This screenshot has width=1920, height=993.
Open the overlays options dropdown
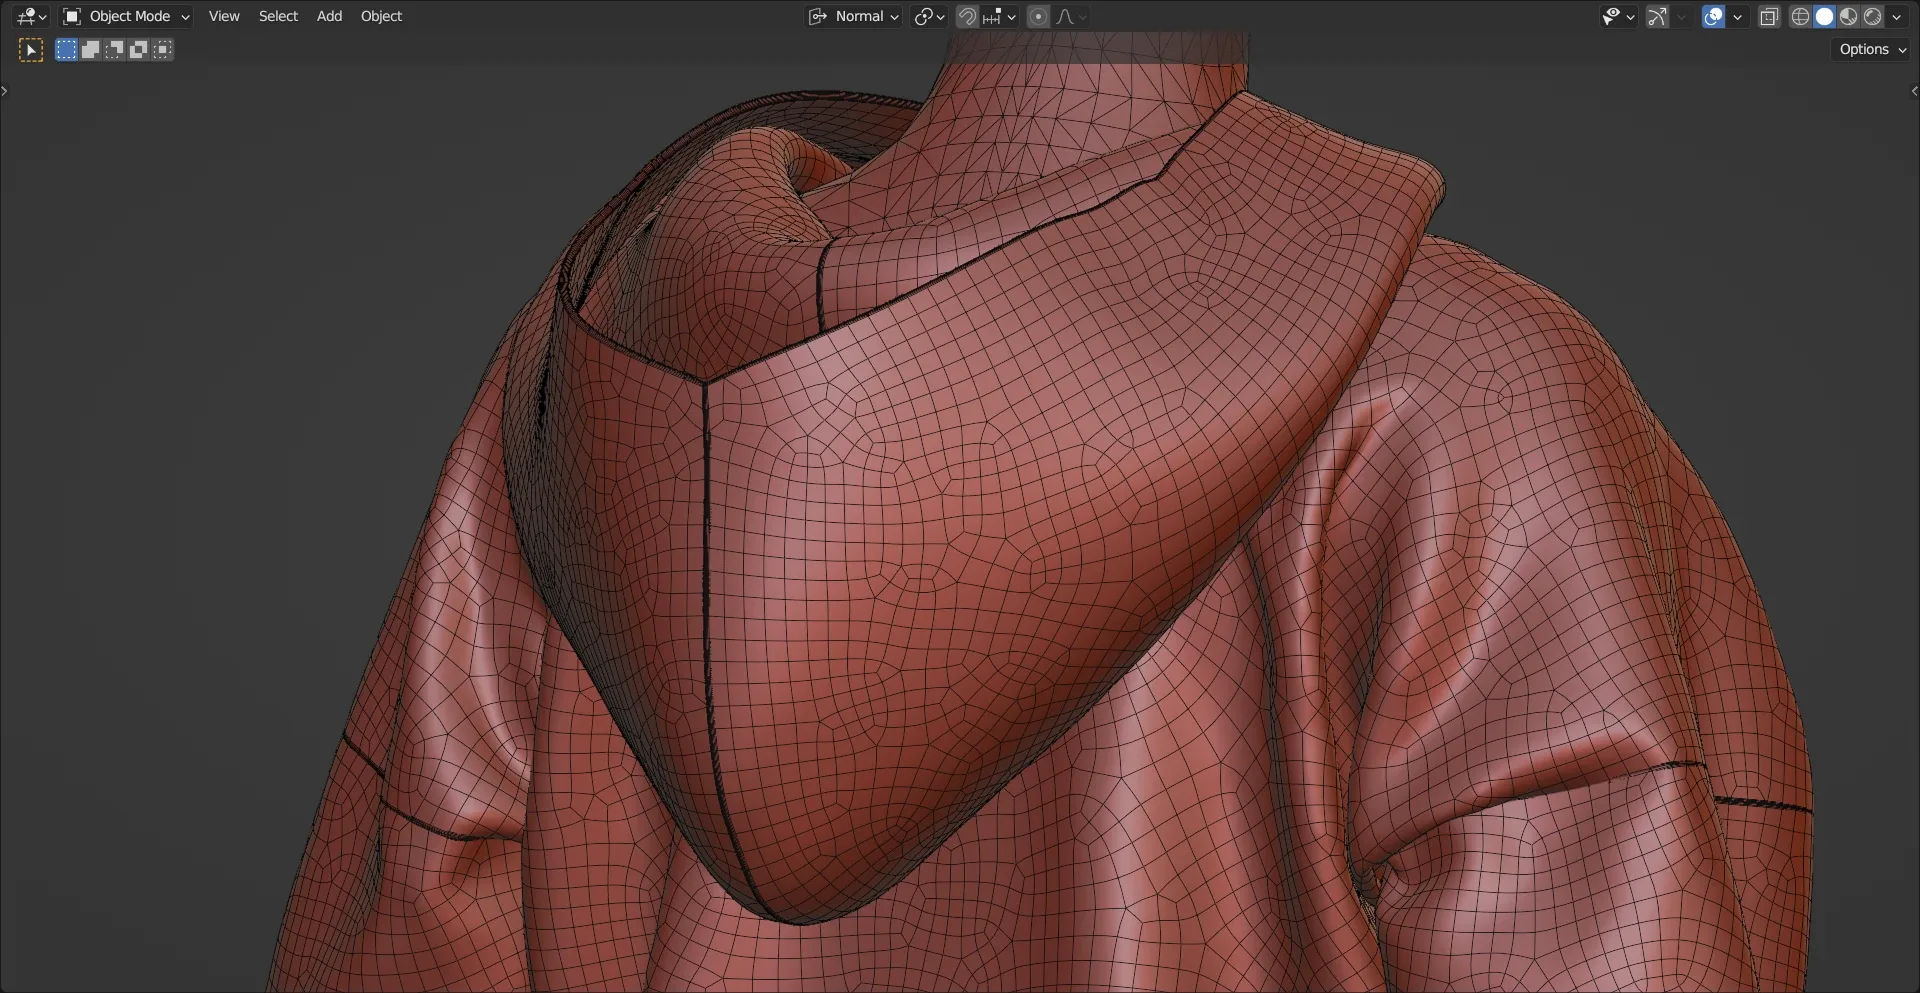click(1737, 16)
